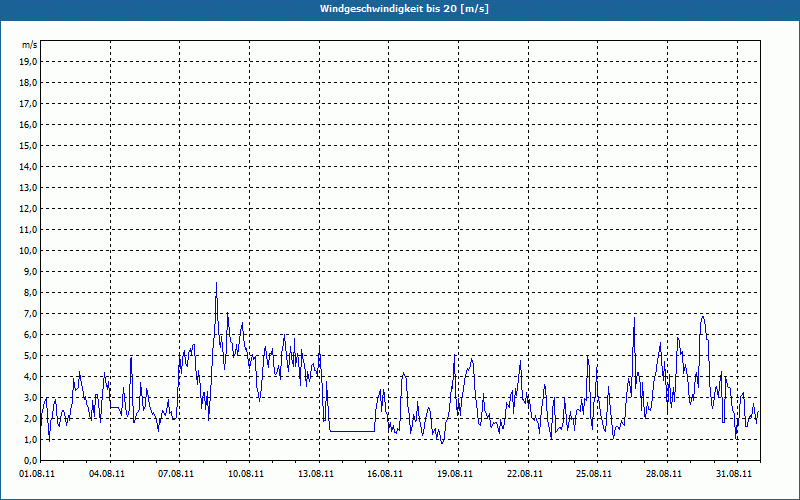Select the 10.08.11 date label
The image size is (800, 500).
[x=246, y=473]
